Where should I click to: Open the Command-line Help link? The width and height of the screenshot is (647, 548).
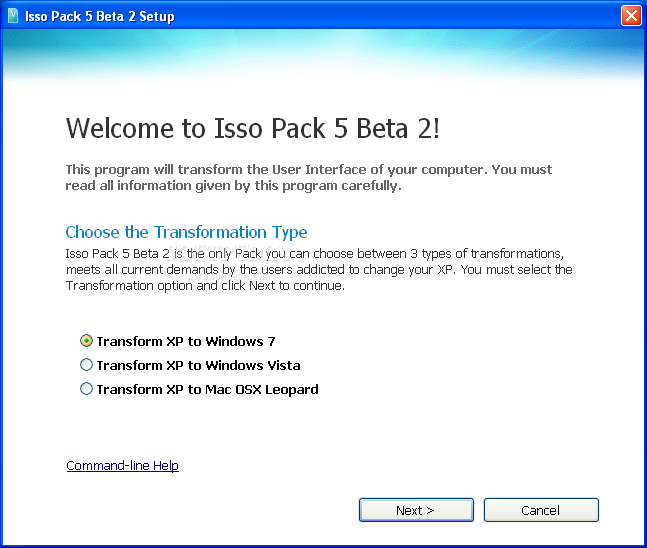point(122,466)
